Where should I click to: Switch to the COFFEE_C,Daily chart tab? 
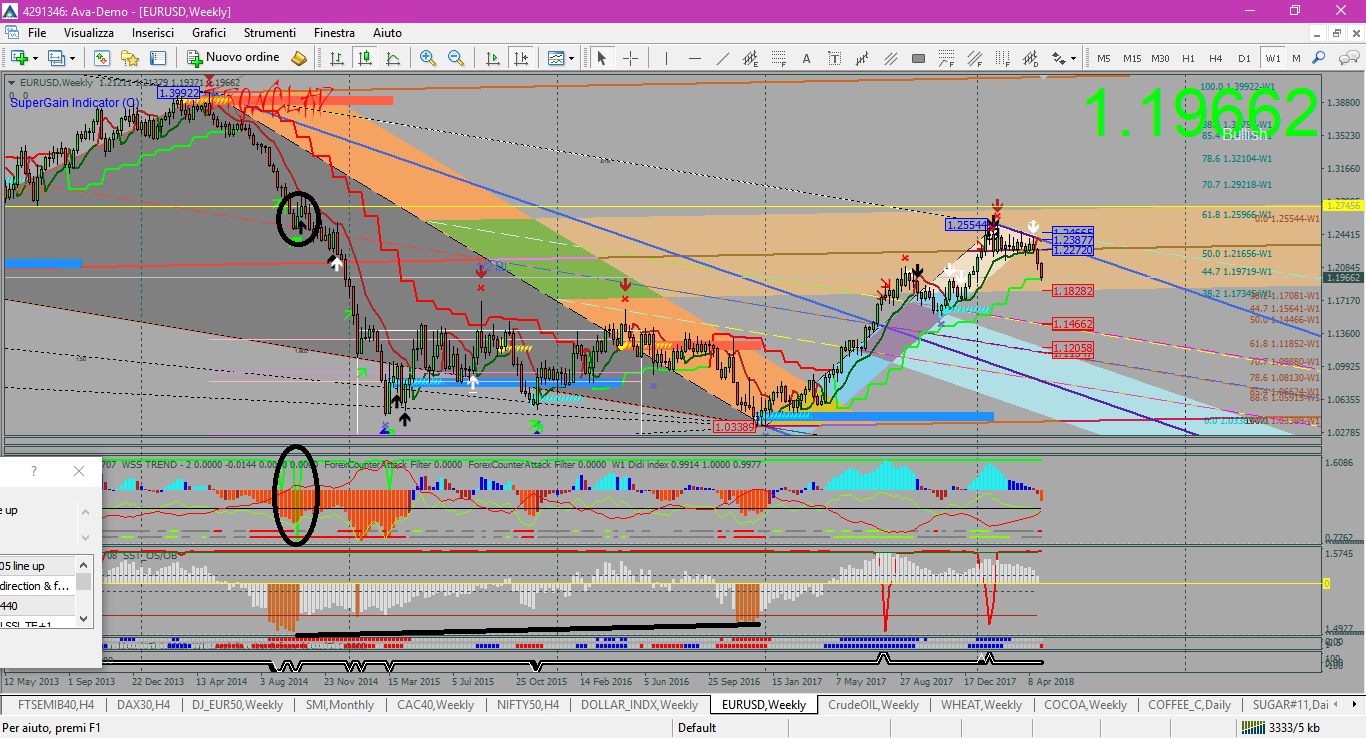(x=1189, y=704)
